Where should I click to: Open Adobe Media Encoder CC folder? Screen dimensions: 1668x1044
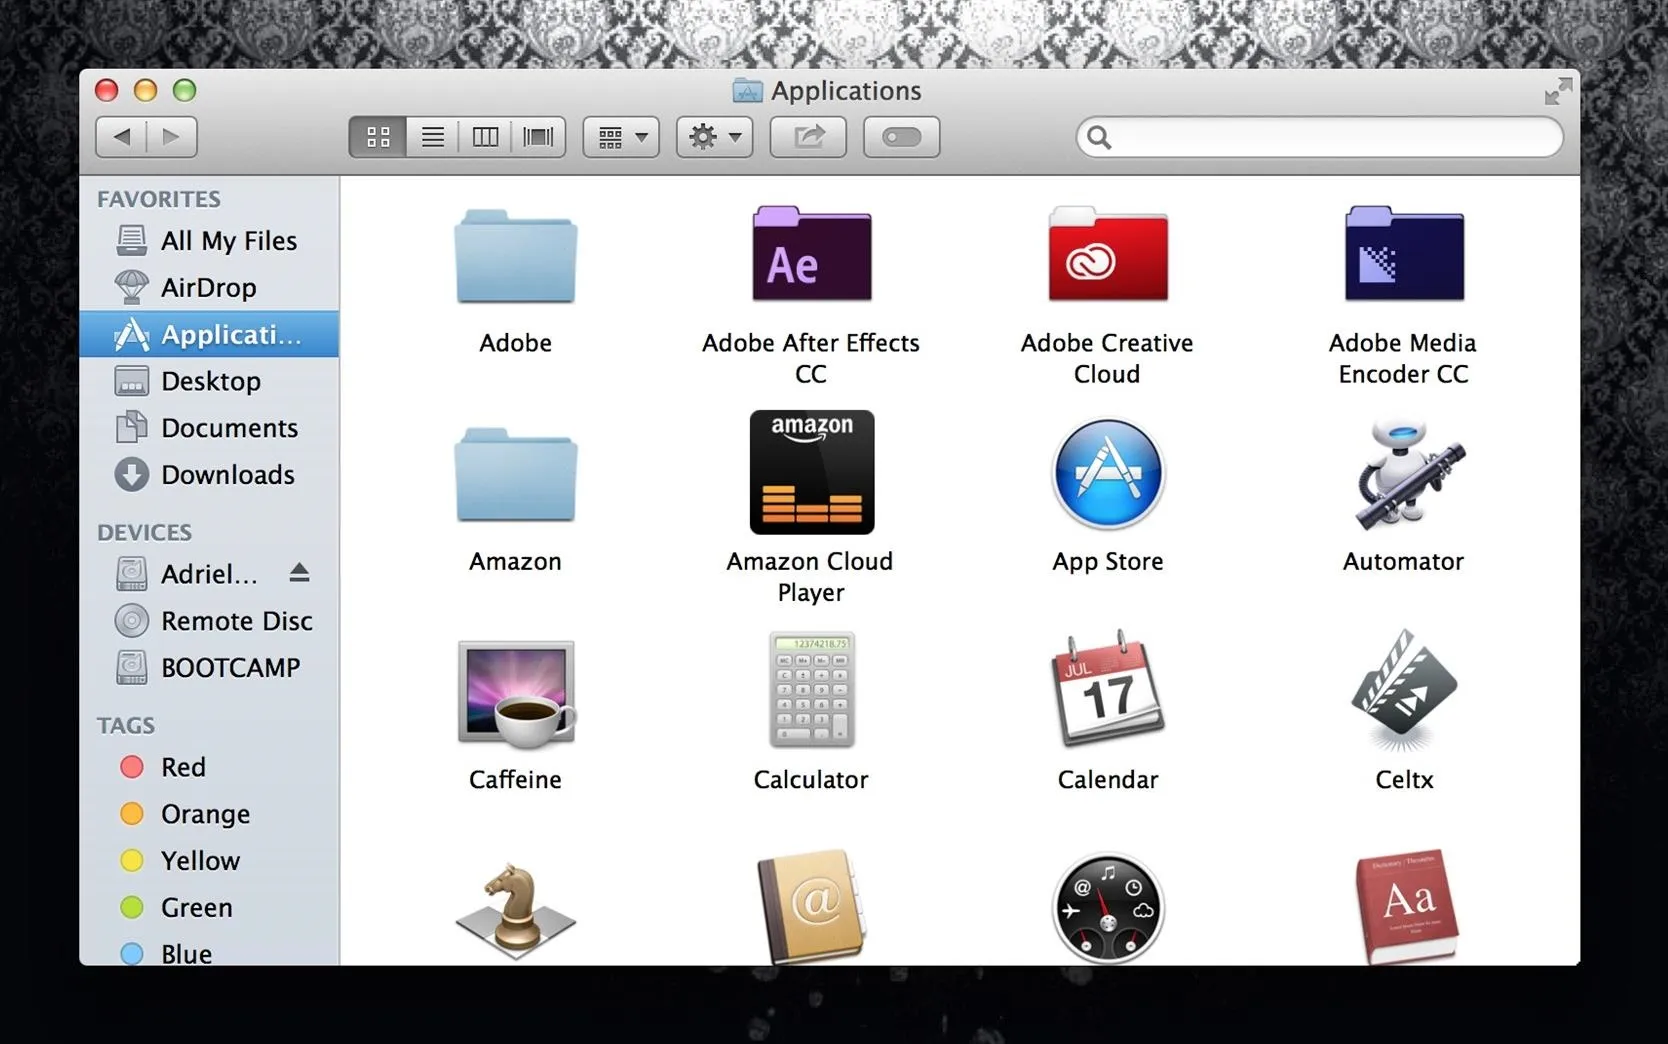click(1403, 254)
